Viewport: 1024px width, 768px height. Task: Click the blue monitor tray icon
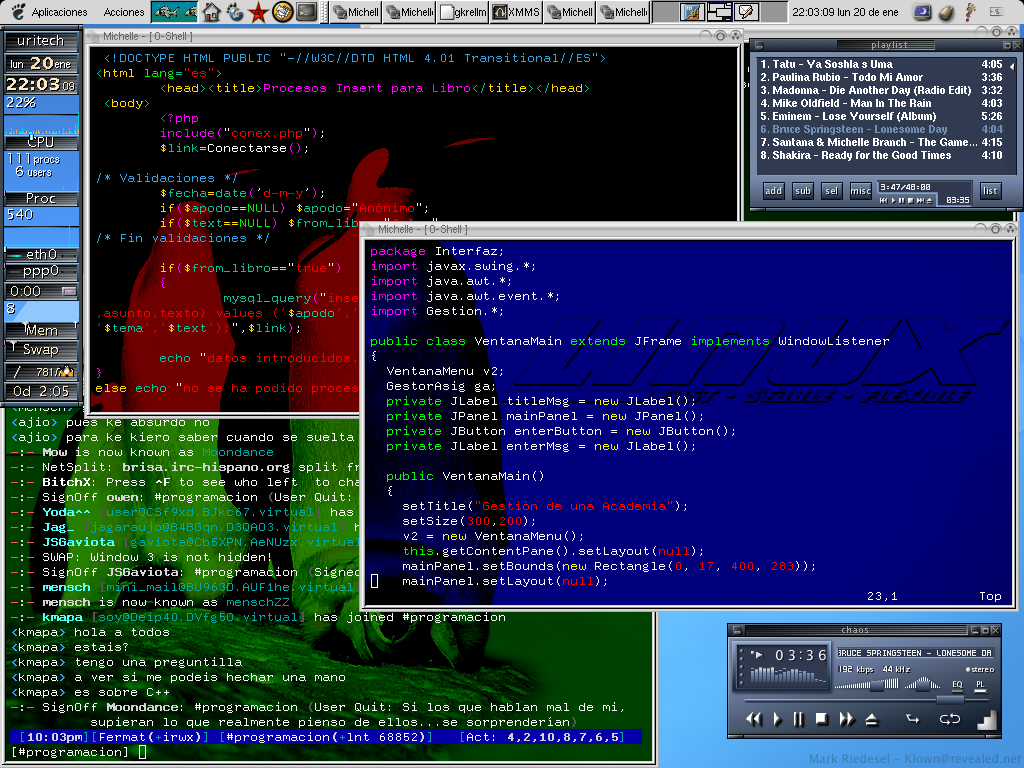point(922,12)
